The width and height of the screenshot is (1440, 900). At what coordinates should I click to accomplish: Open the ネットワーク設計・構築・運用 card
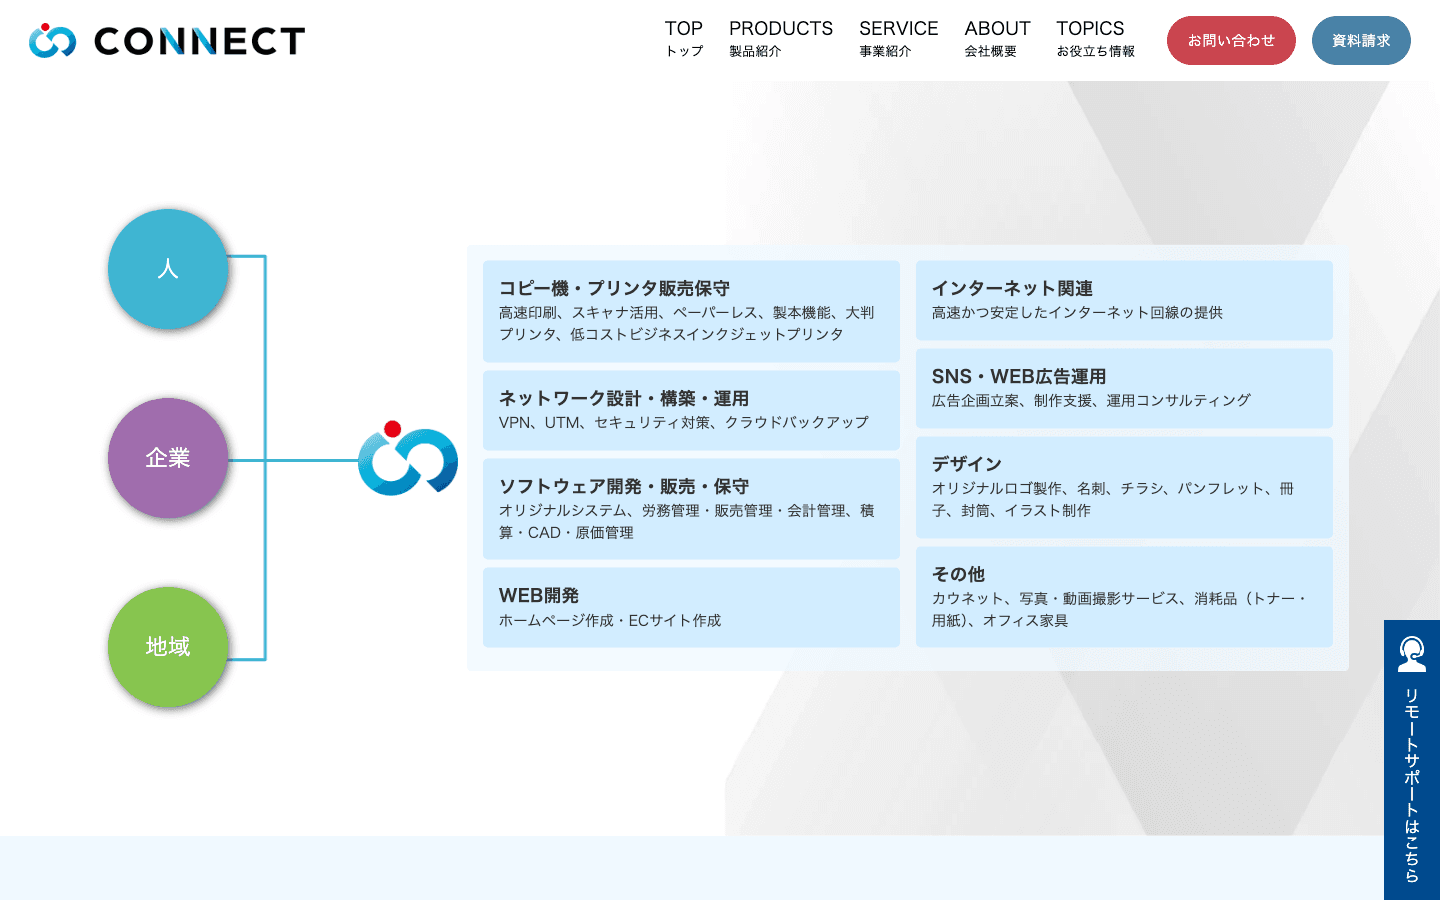691,410
